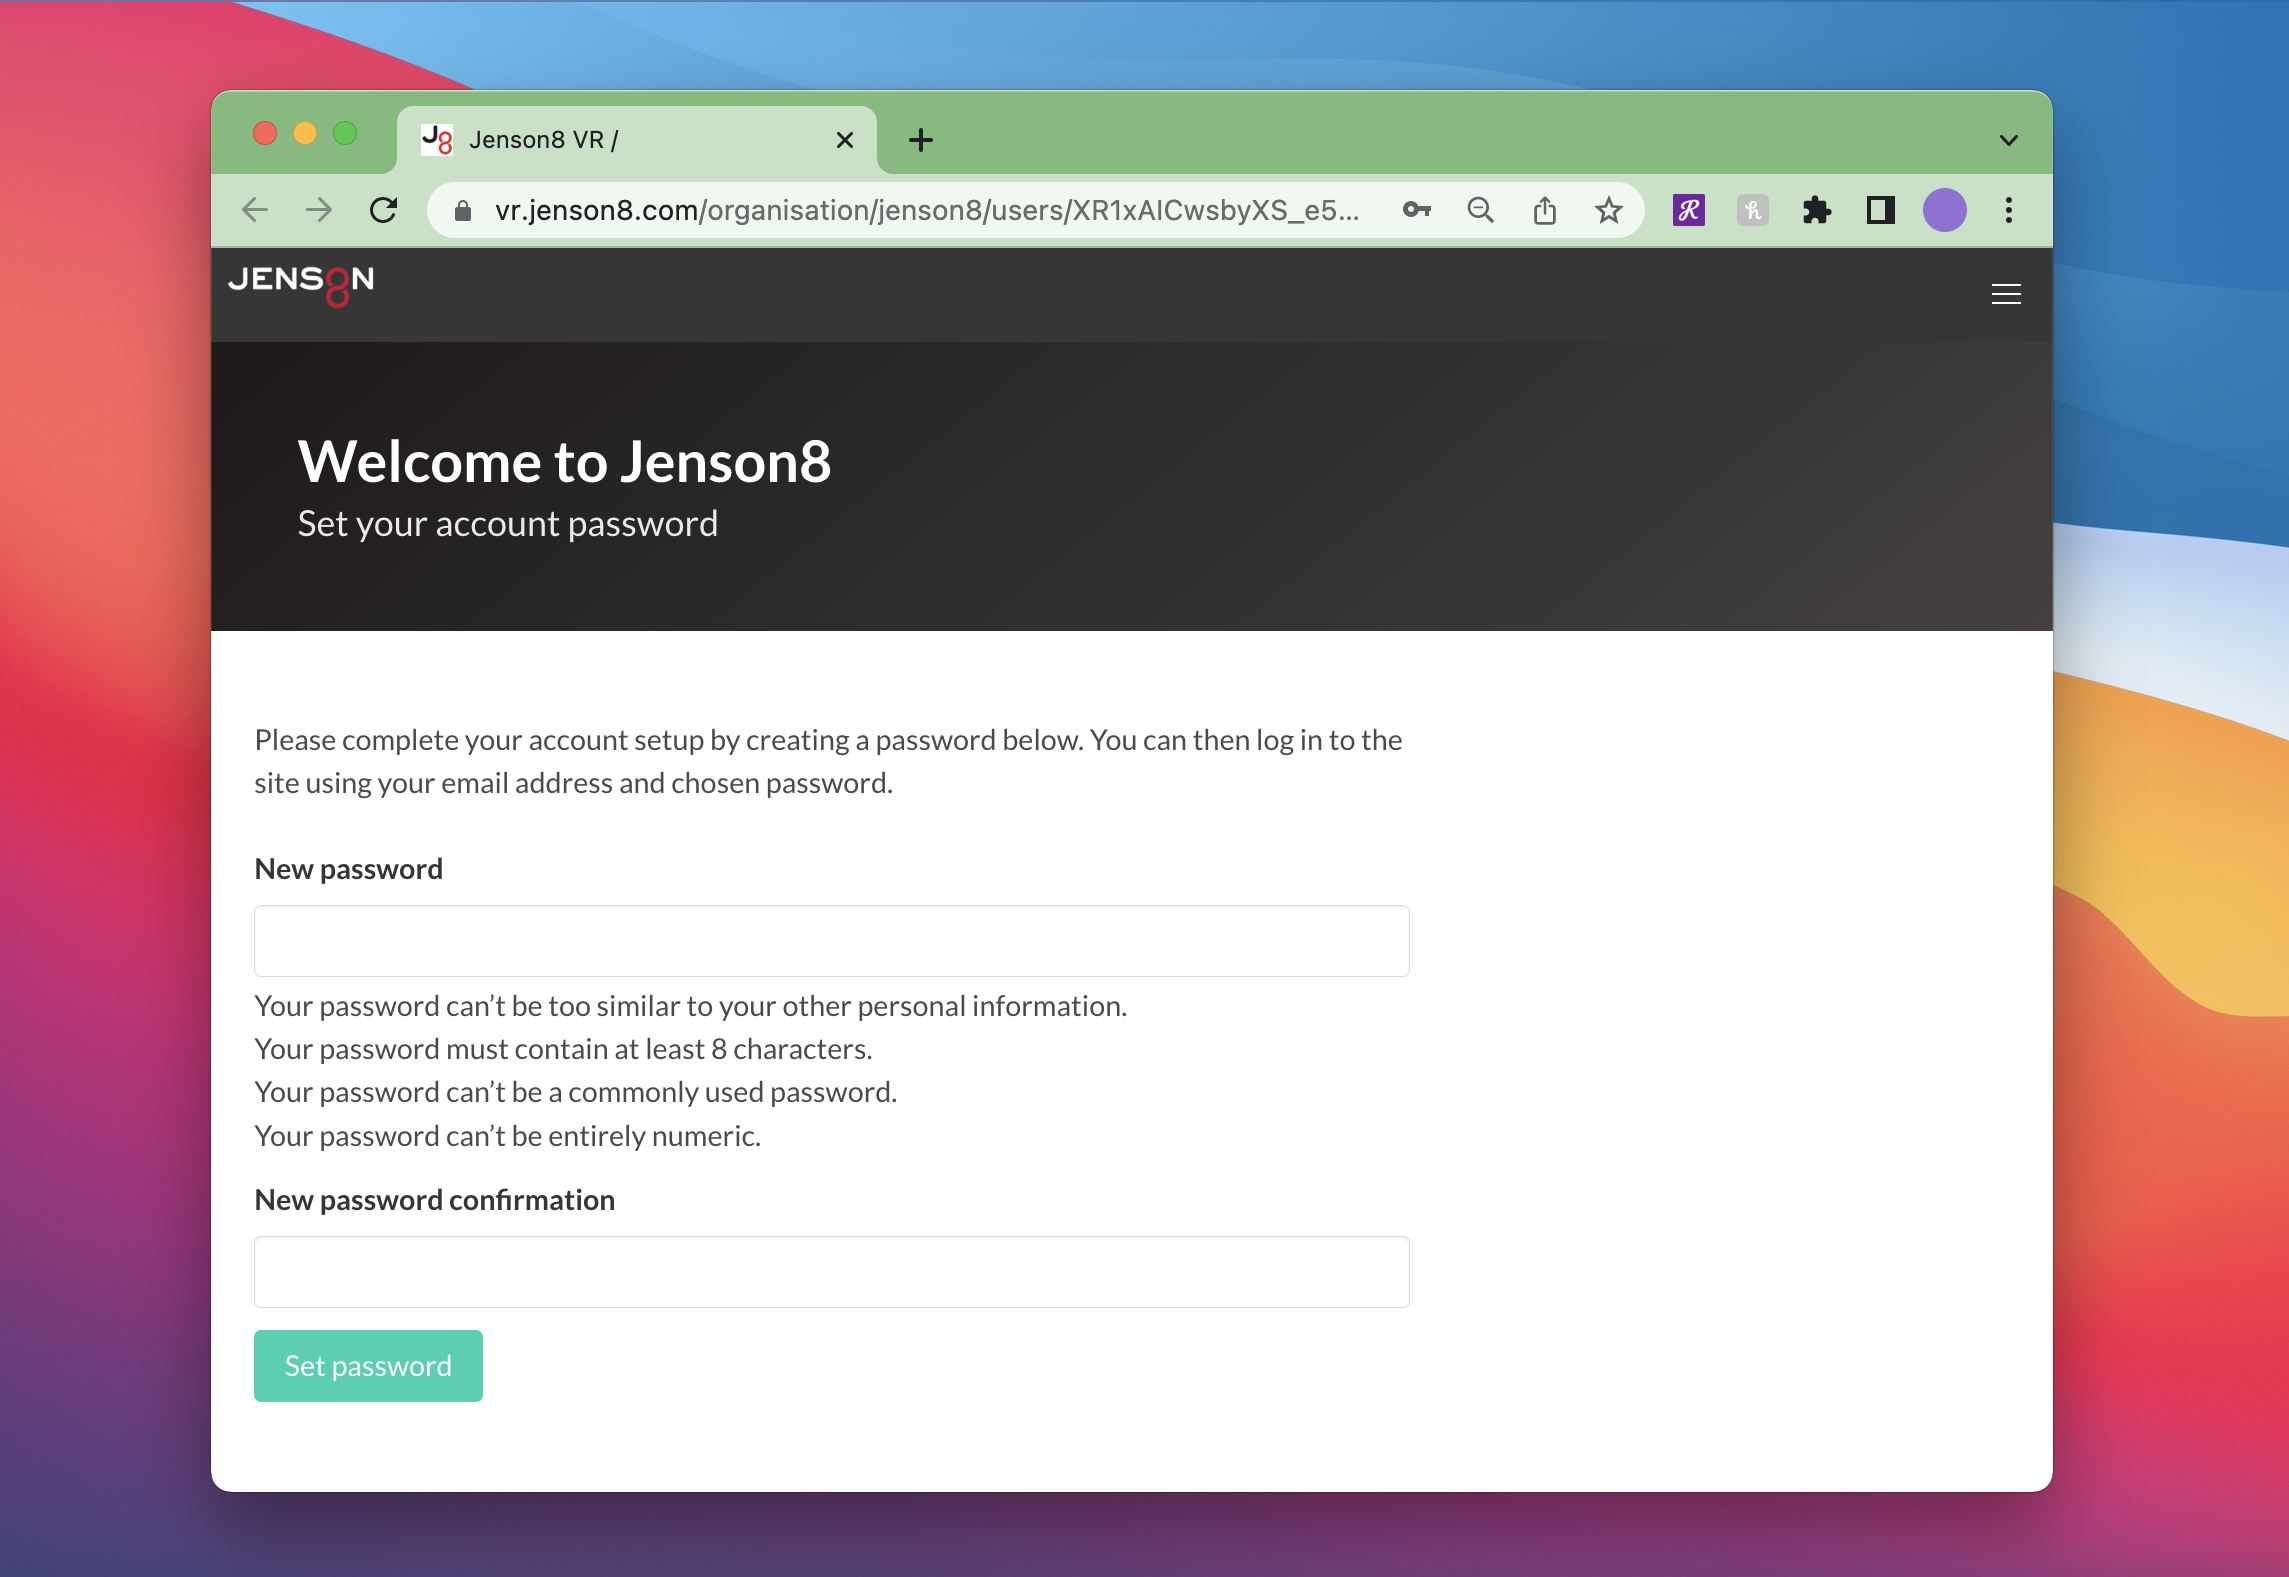The height and width of the screenshot is (1577, 2289).
Task: Focus the New password confirmation field
Action: [832, 1272]
